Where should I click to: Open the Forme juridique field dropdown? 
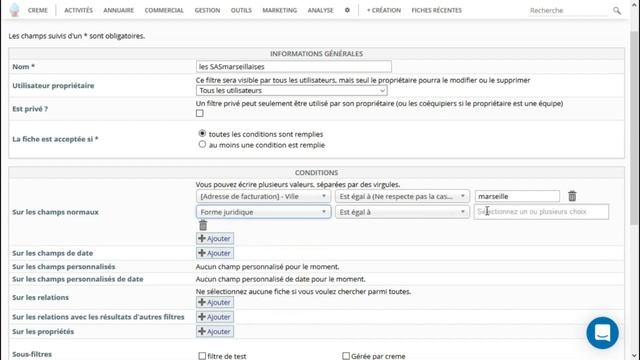263,212
